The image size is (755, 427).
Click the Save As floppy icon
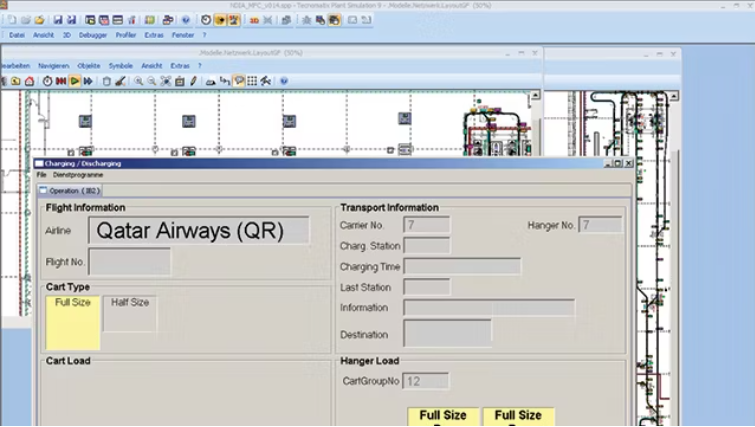click(71, 20)
